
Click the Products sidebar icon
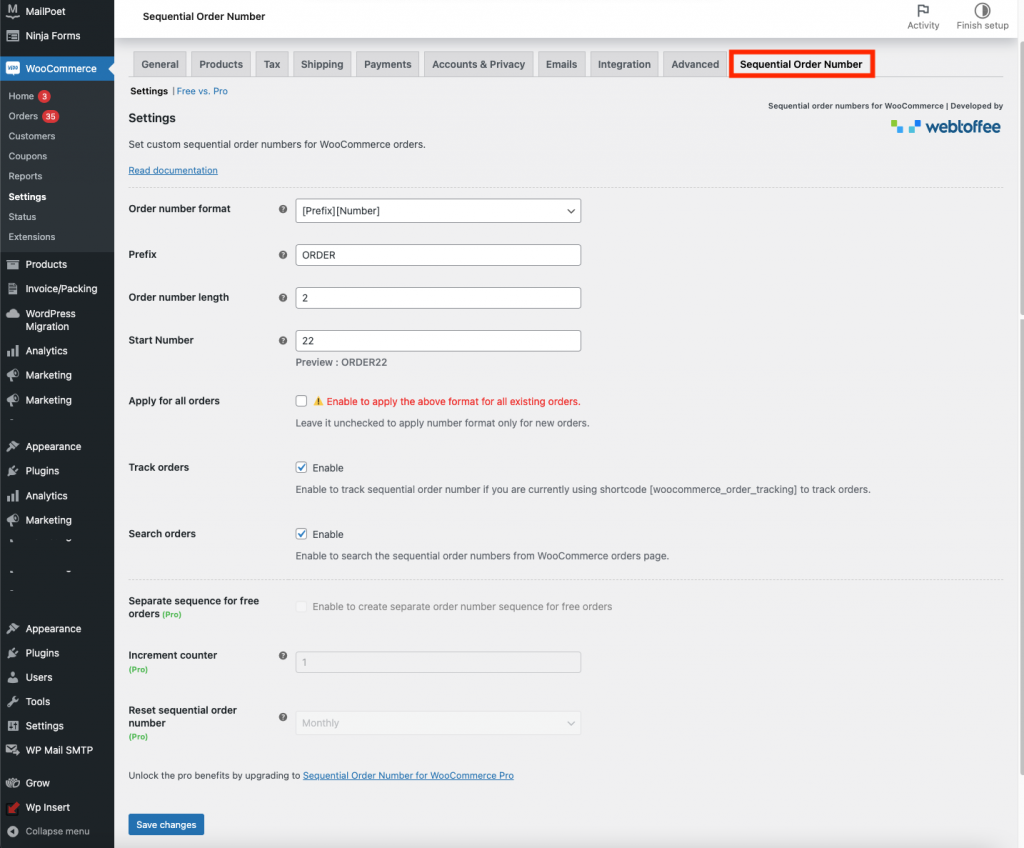(x=12, y=265)
